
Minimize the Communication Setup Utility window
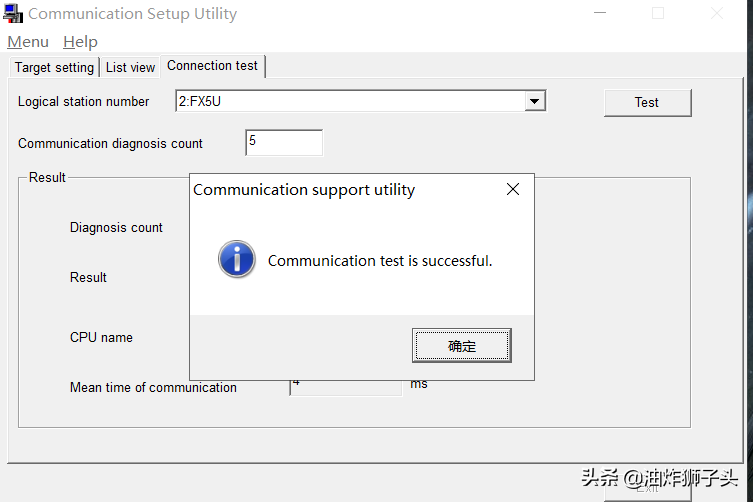600,13
